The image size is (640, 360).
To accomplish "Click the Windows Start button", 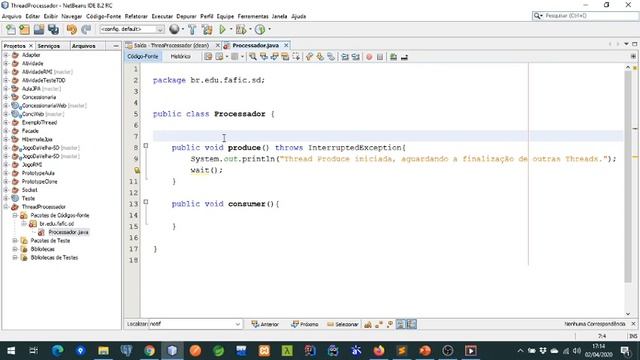I will point(11,350).
